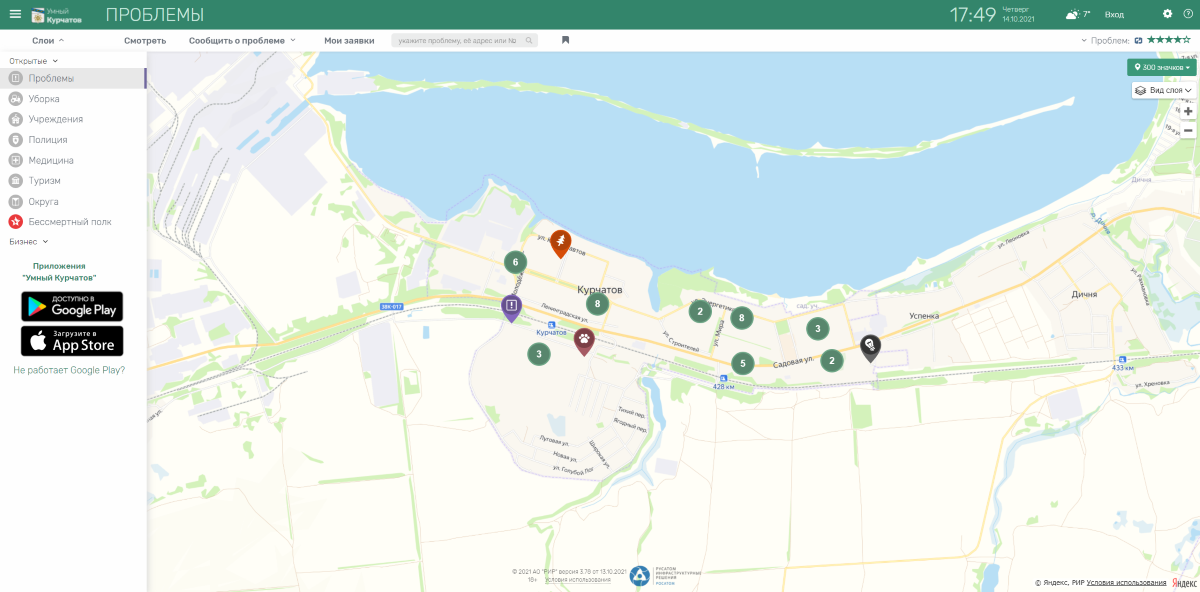The width and height of the screenshot is (1200, 592).
Task: Click the help question mark icon
Action: [x=1188, y=14]
